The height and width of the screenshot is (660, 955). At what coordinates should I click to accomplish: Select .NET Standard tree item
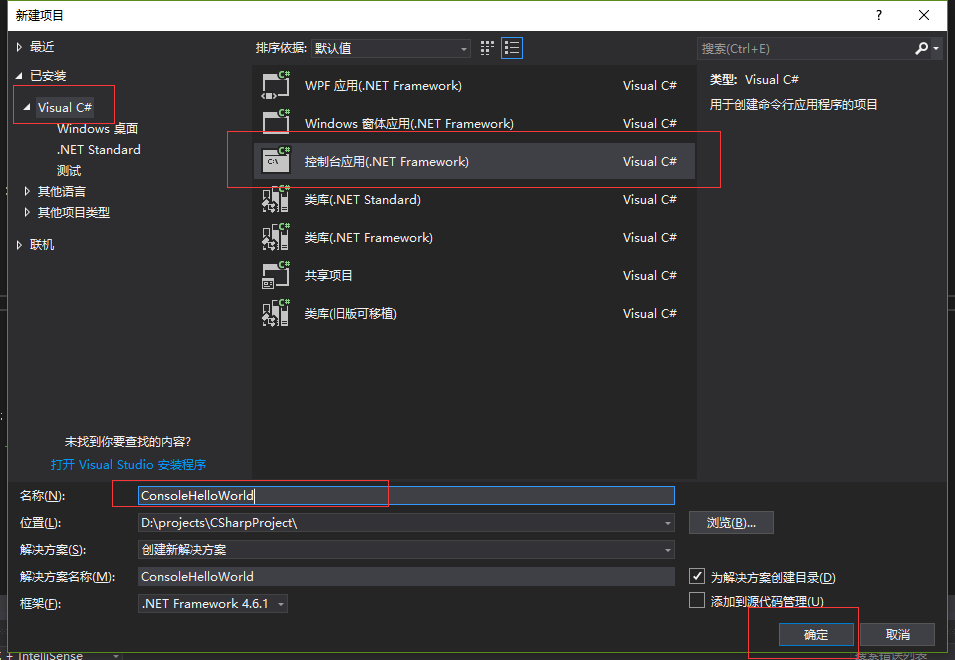99,149
